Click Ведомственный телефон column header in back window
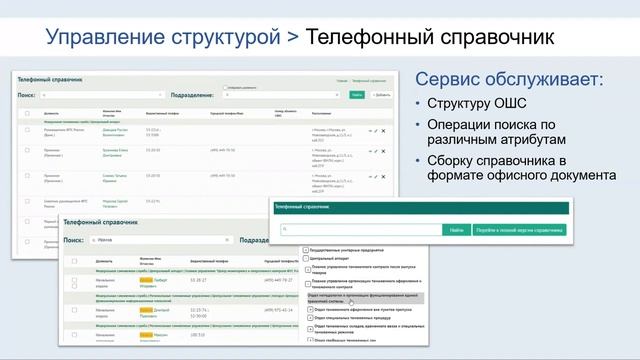Image resolution: width=640 pixels, height=360 pixels. [162, 113]
